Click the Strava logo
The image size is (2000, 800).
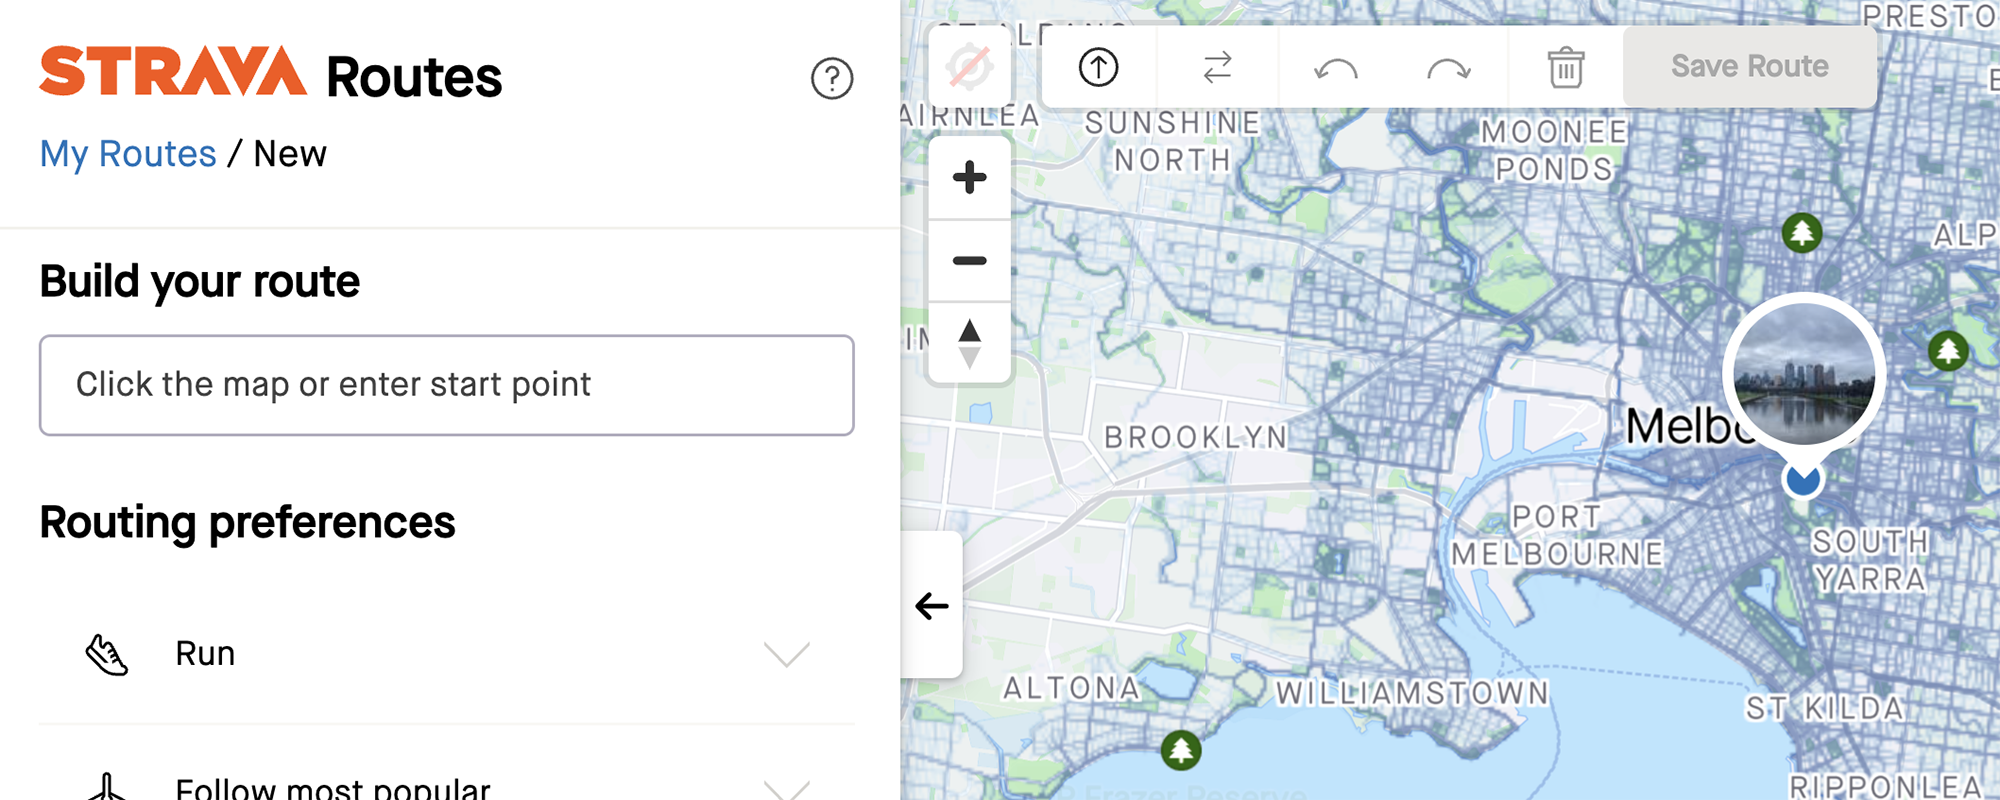pos(173,72)
